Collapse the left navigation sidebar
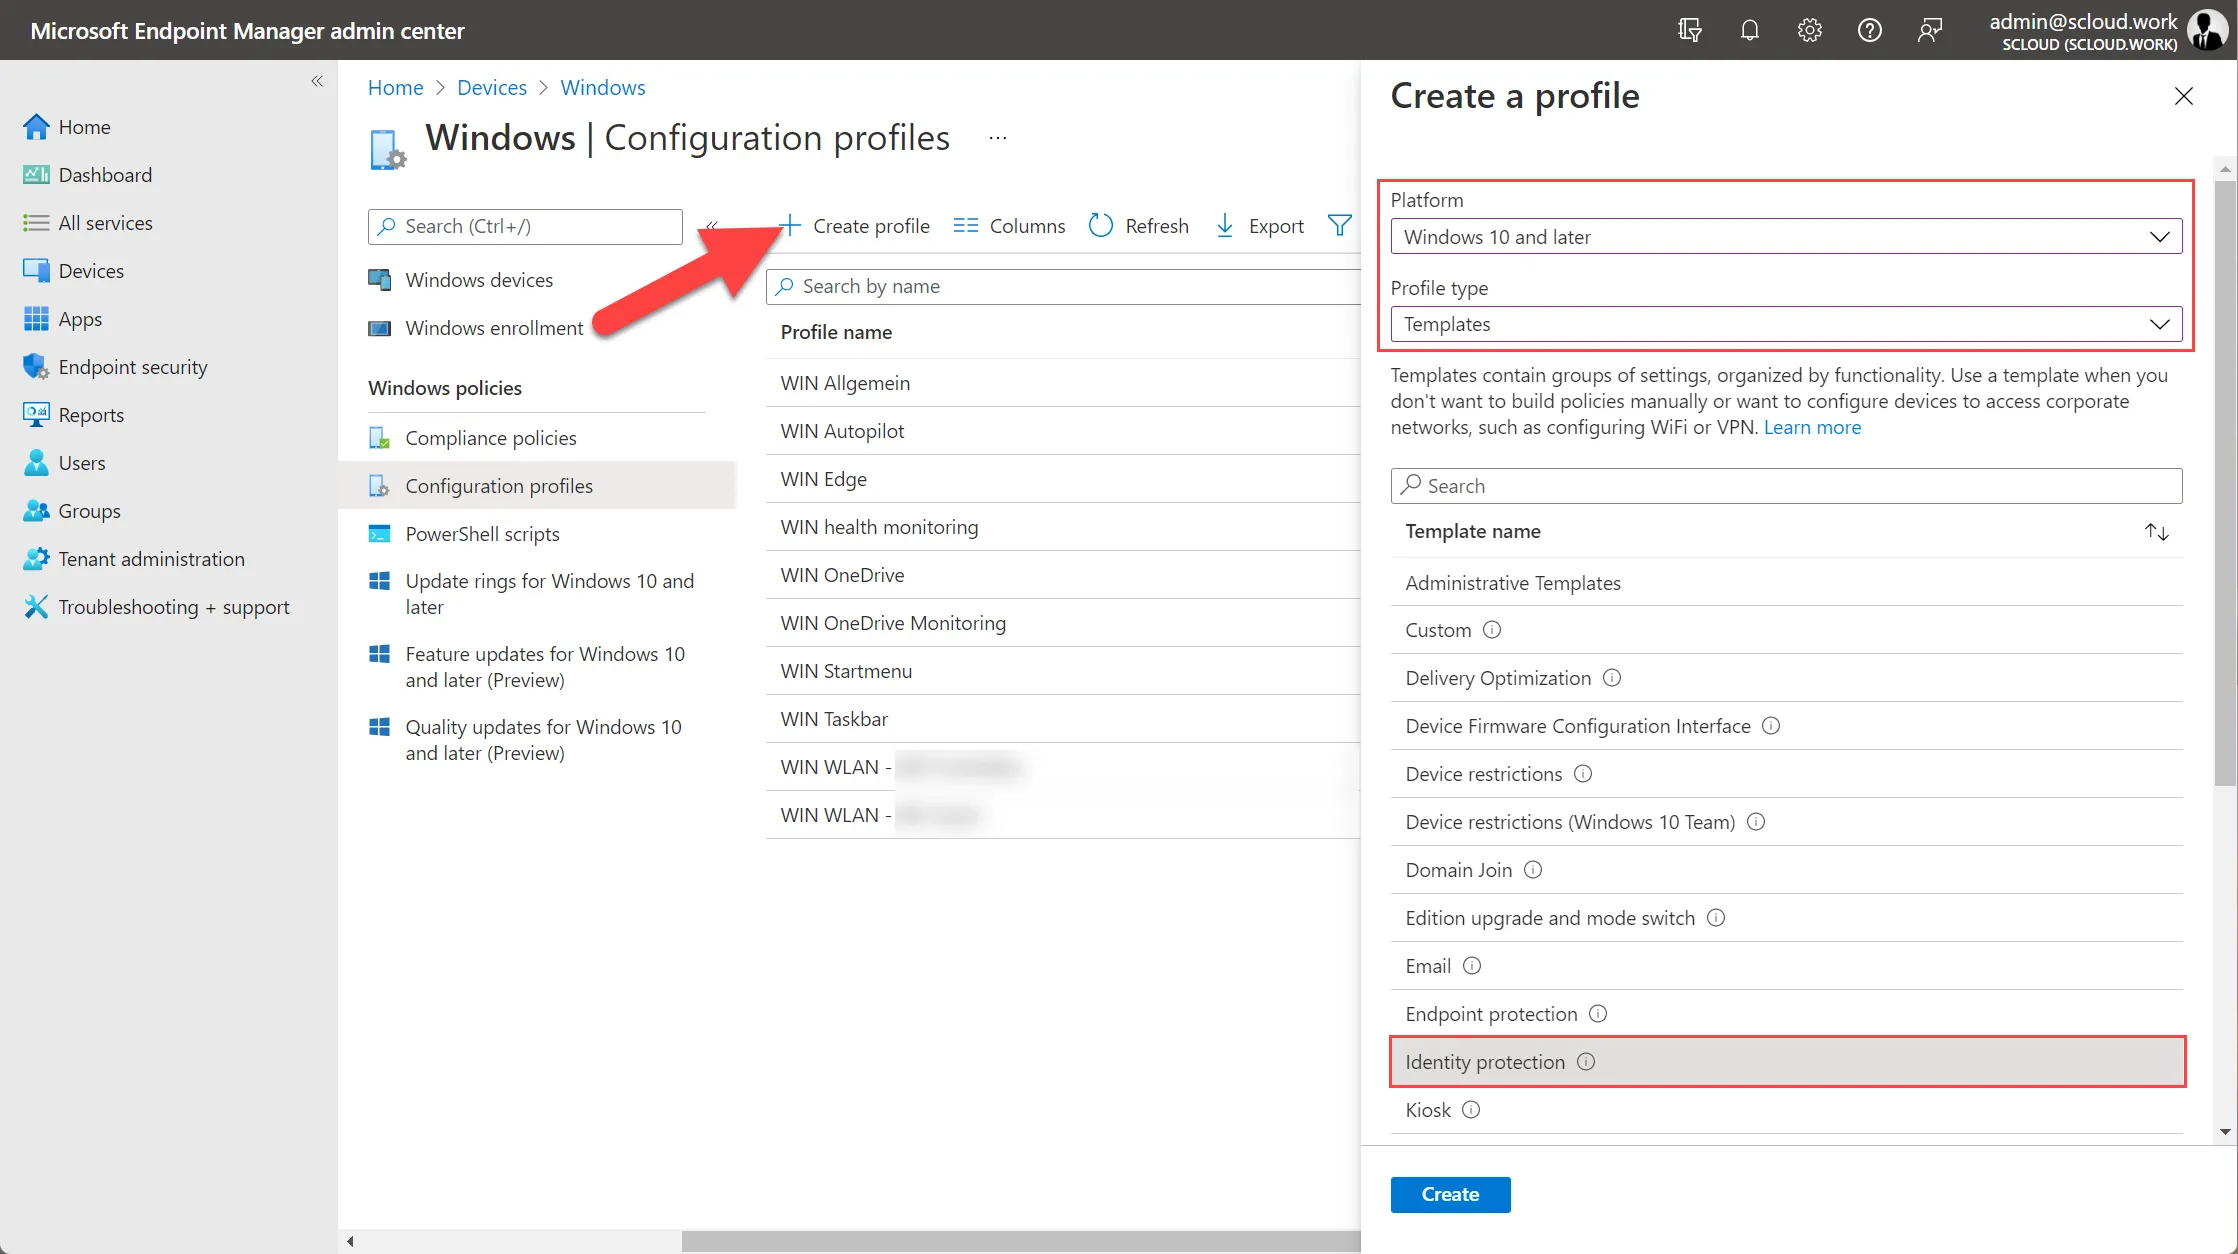This screenshot has width=2238, height=1254. click(317, 81)
